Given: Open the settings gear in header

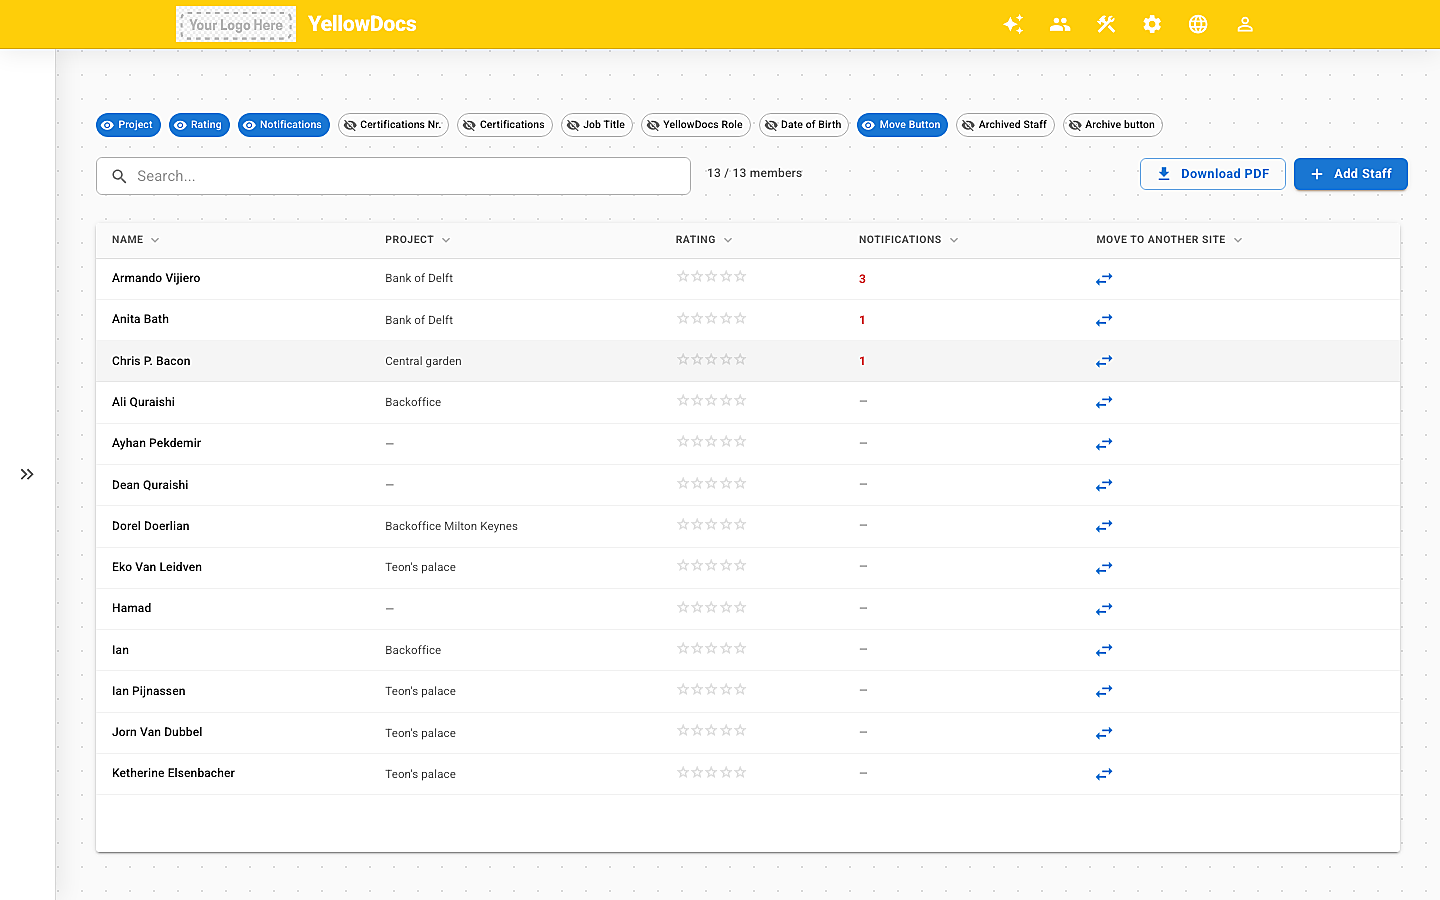Looking at the screenshot, I should pos(1152,24).
